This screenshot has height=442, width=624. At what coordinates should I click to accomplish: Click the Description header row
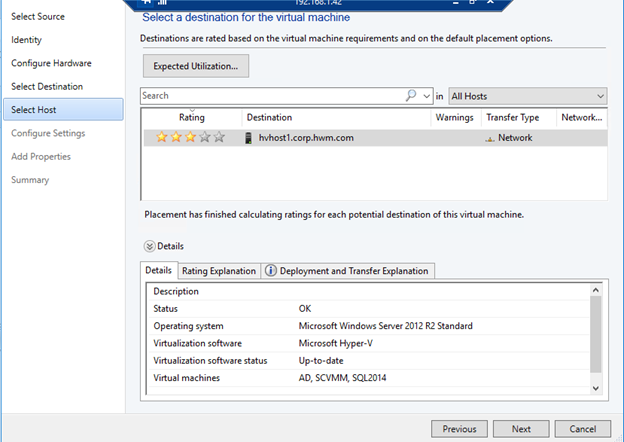coord(368,291)
